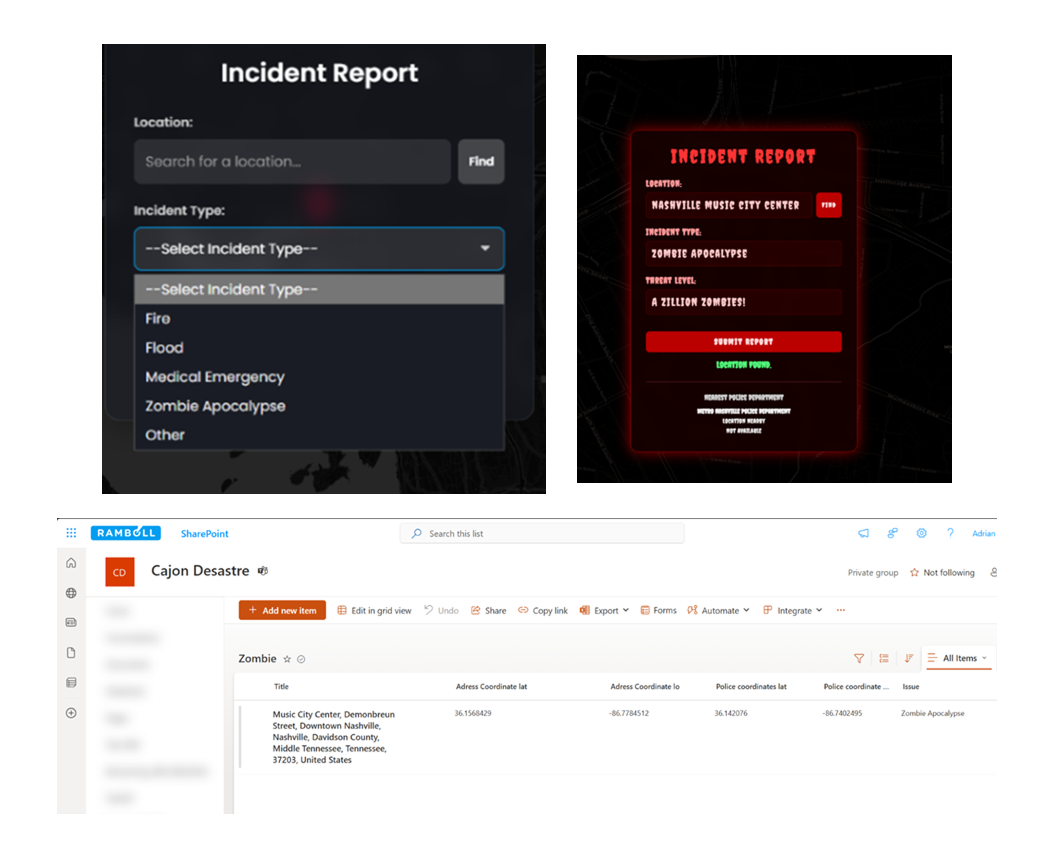Viewport: 1055px width, 856px height.
Task: Open the help question mark icon
Action: (x=950, y=534)
